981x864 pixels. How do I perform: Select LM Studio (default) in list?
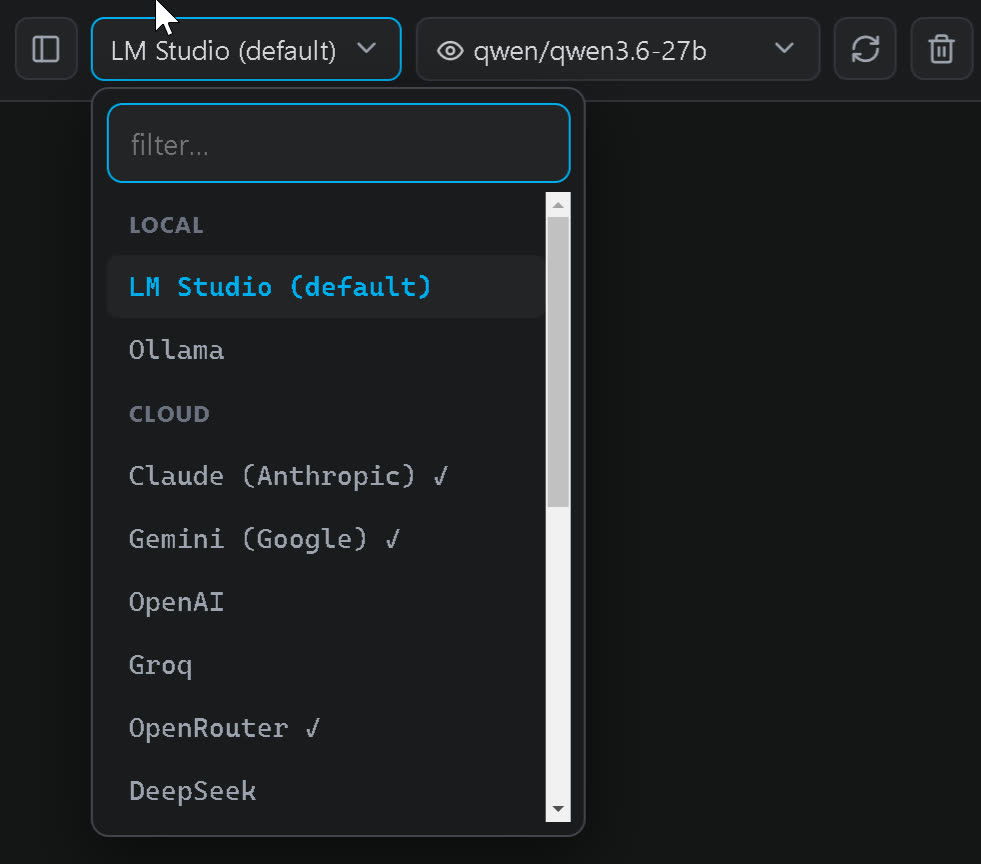point(325,287)
